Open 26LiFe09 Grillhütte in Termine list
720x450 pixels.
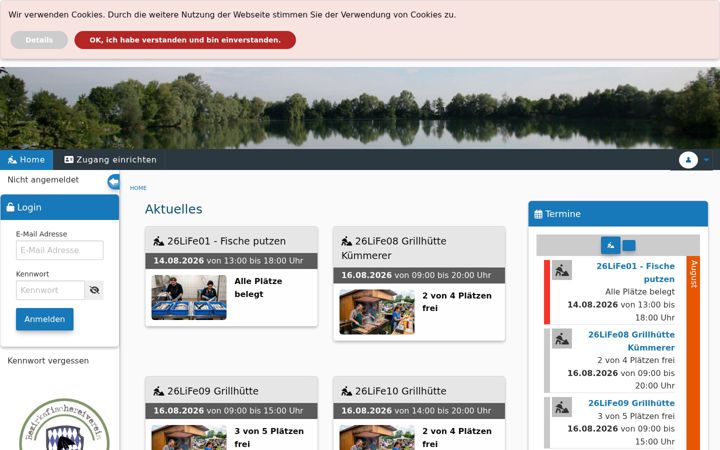click(x=631, y=403)
